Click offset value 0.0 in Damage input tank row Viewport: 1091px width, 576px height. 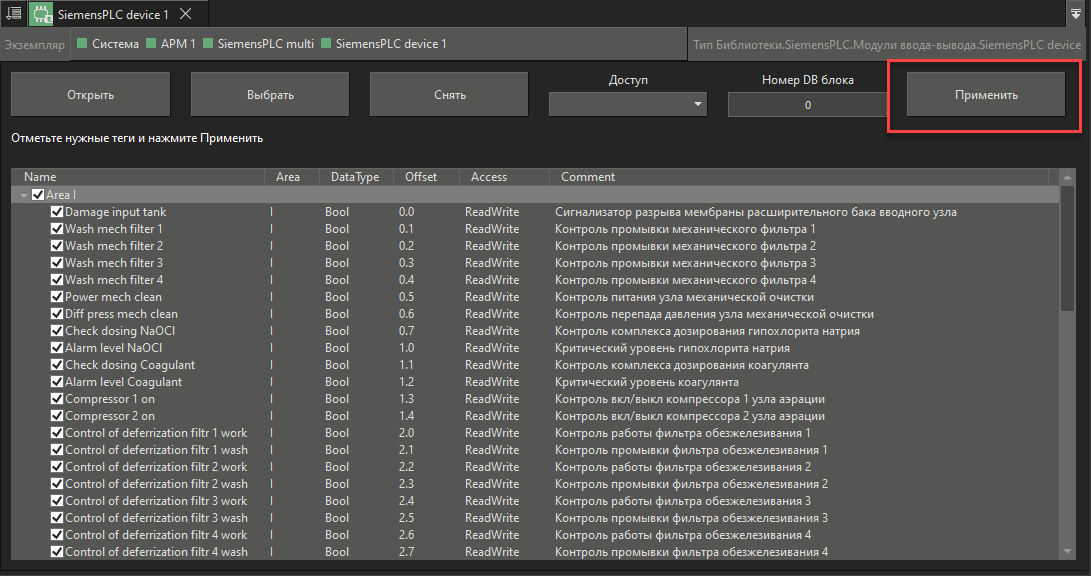(406, 212)
